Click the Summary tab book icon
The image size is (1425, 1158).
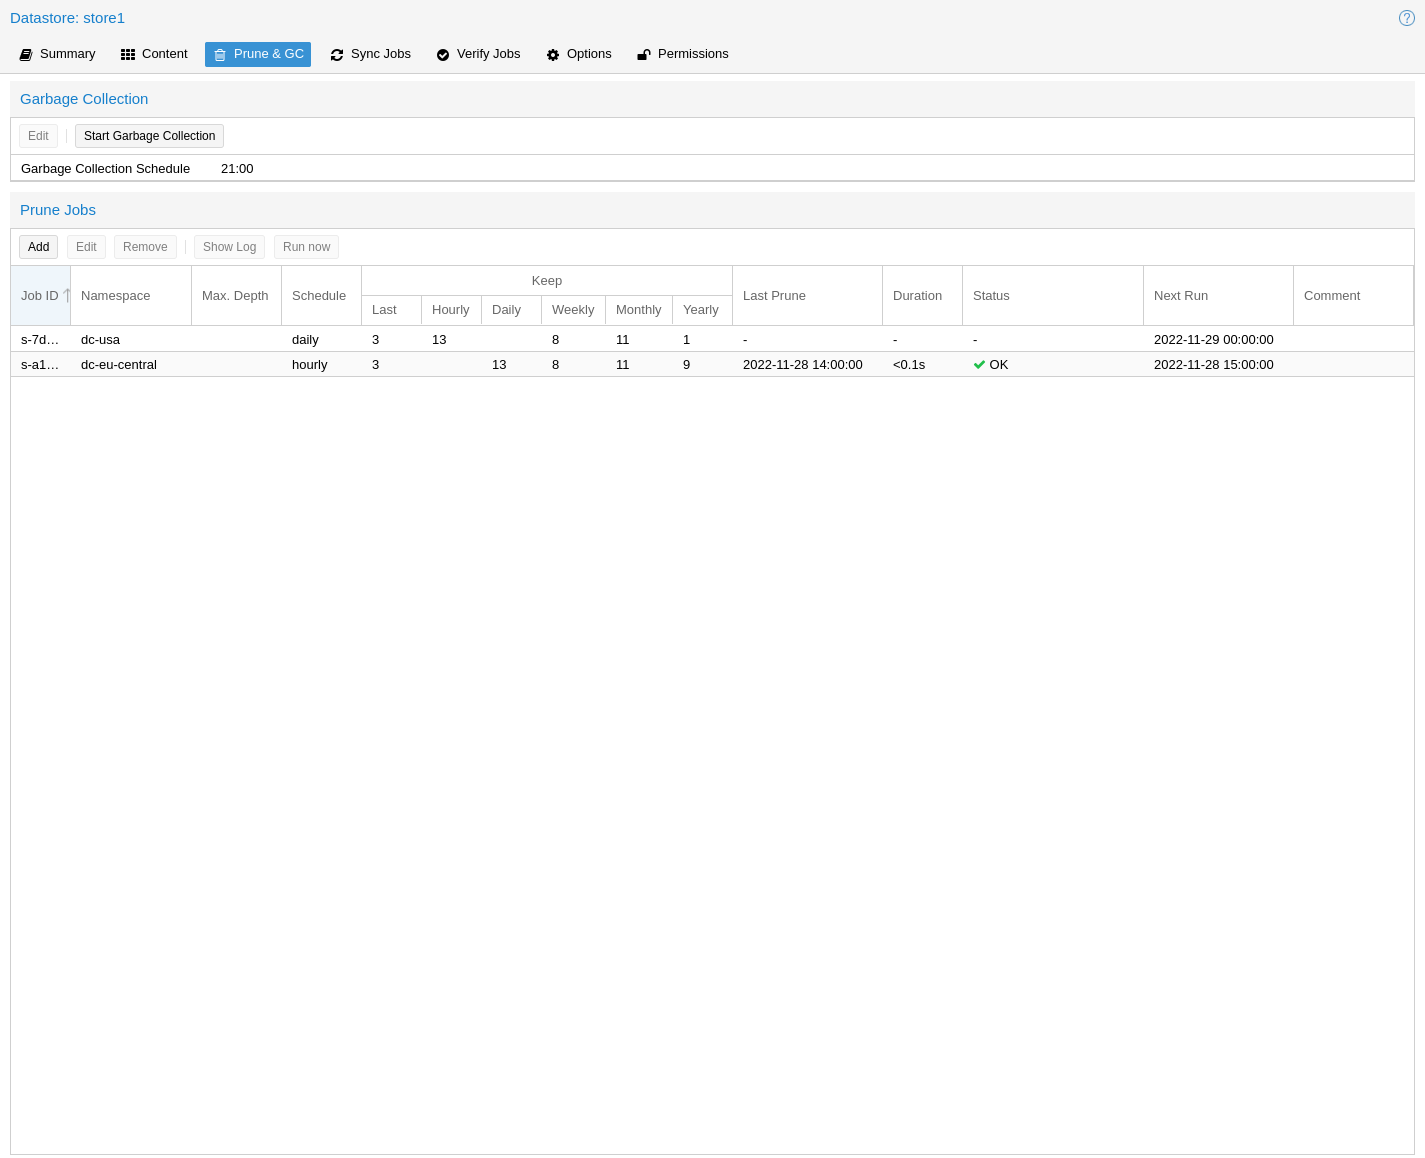point(26,55)
